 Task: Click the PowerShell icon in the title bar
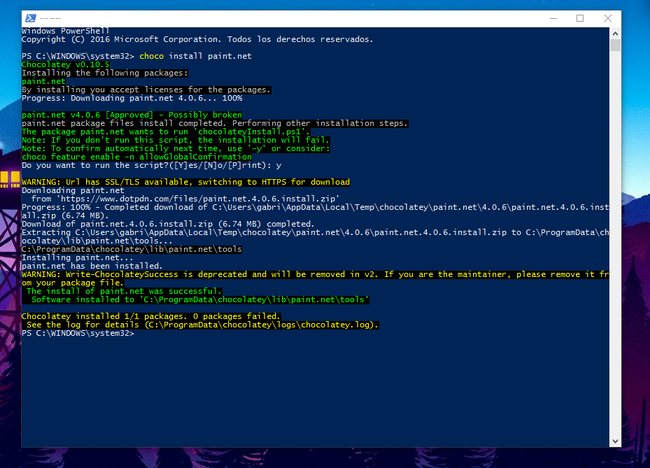pyautogui.click(x=29, y=18)
